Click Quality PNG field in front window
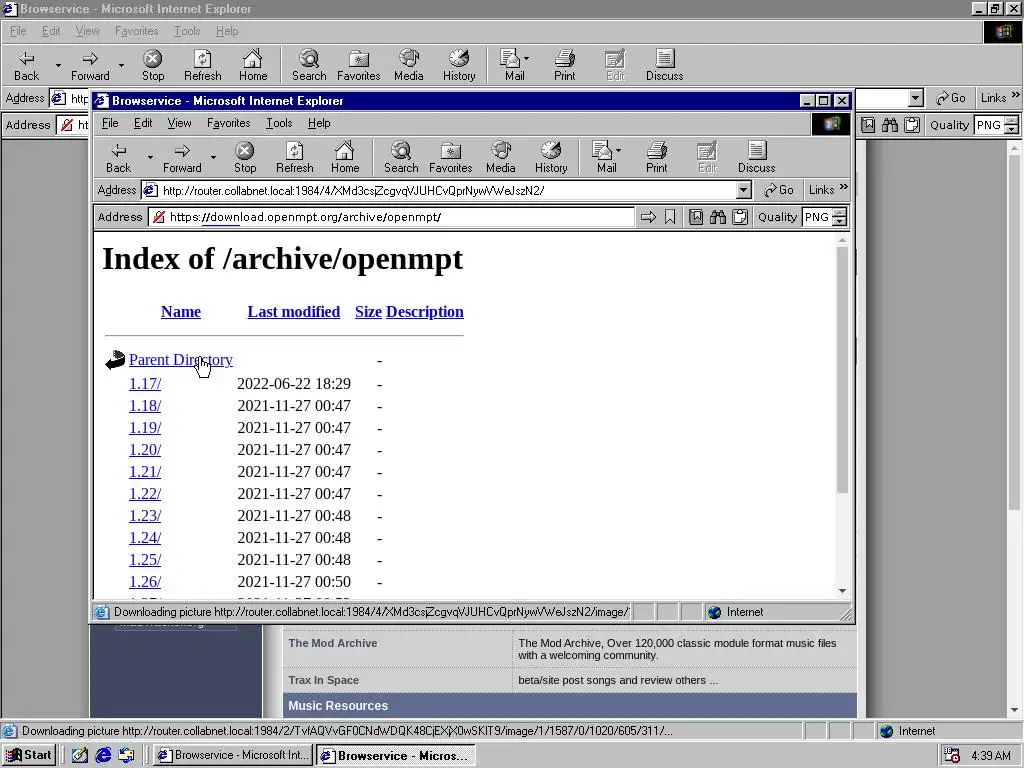Screen dimensions: 1024x768 [x=818, y=217]
